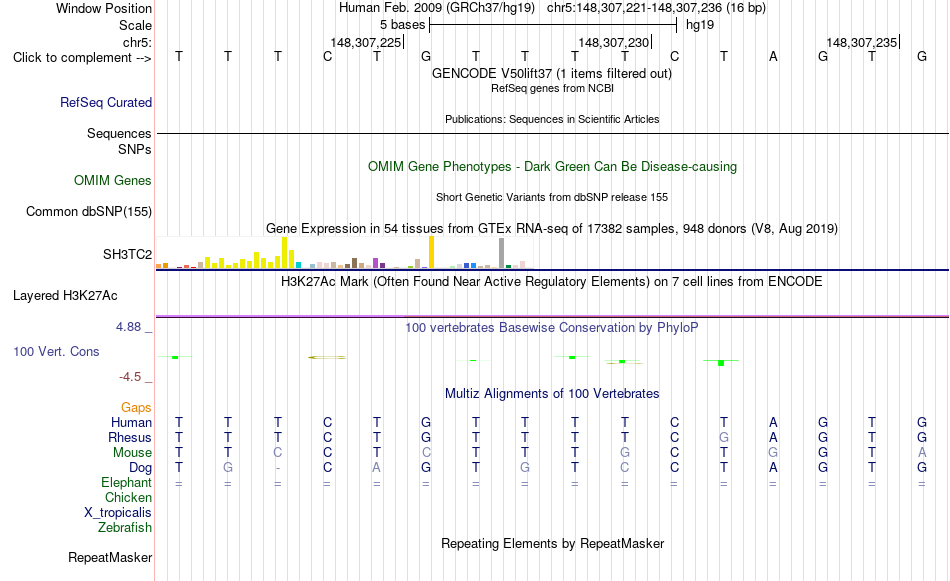Select the chr5: label in left column
The height and width of the screenshot is (581, 950).
point(137,42)
